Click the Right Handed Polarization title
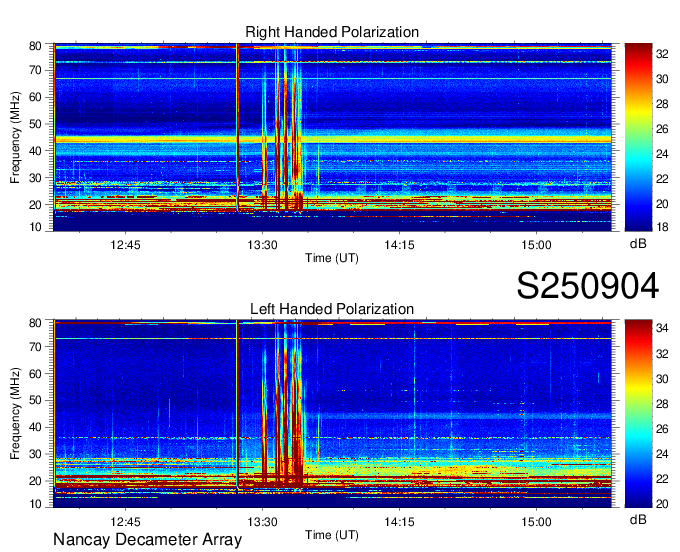This screenshot has height=552, width=680. [332, 32]
